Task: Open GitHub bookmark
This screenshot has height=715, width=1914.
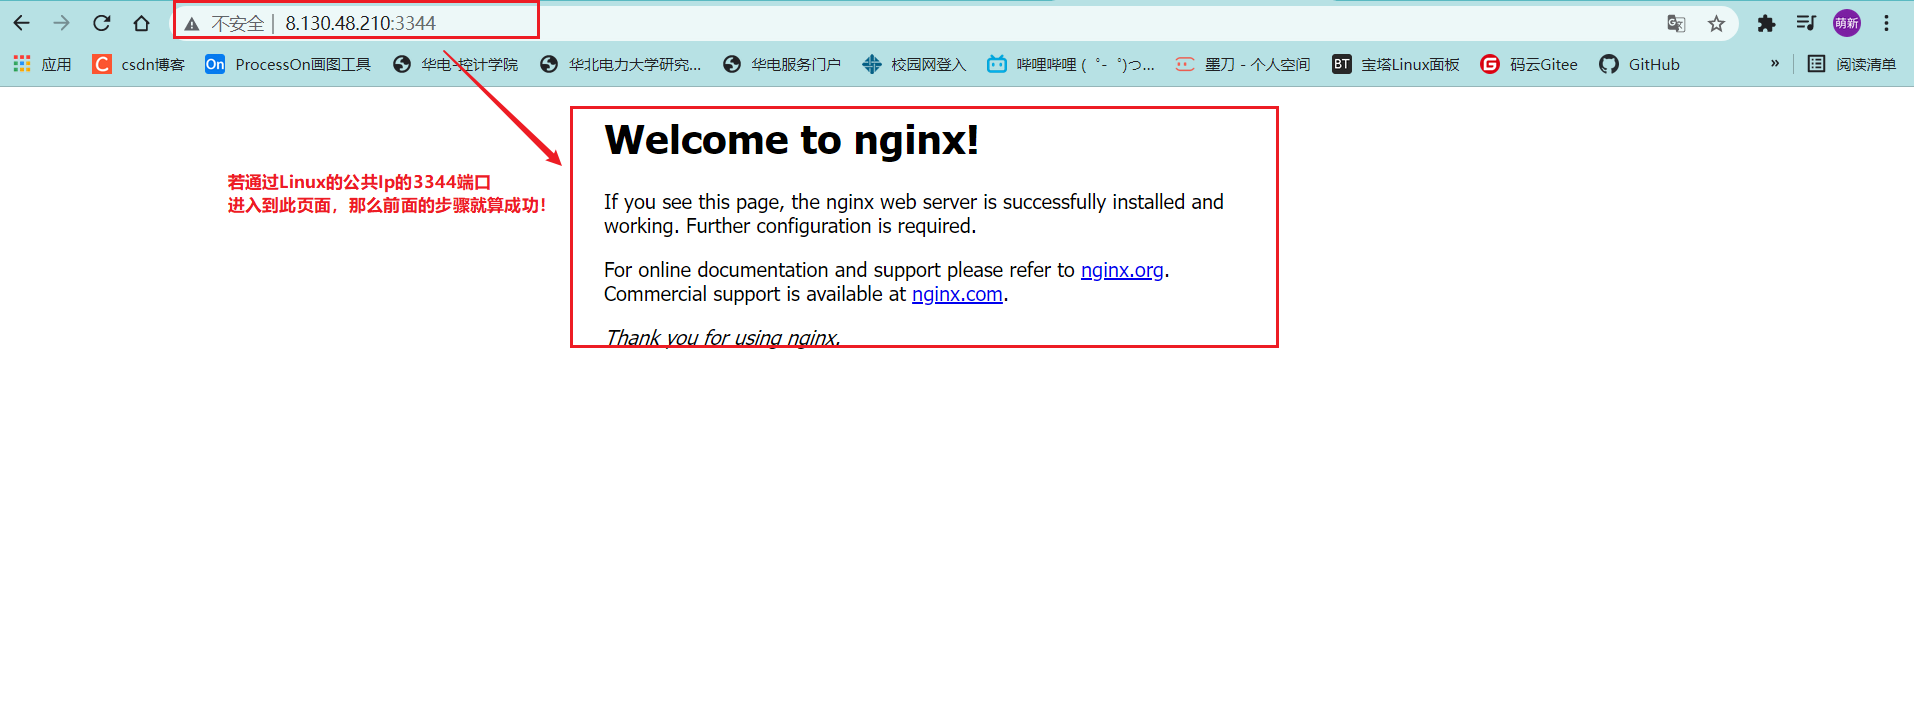Action: tap(1640, 64)
